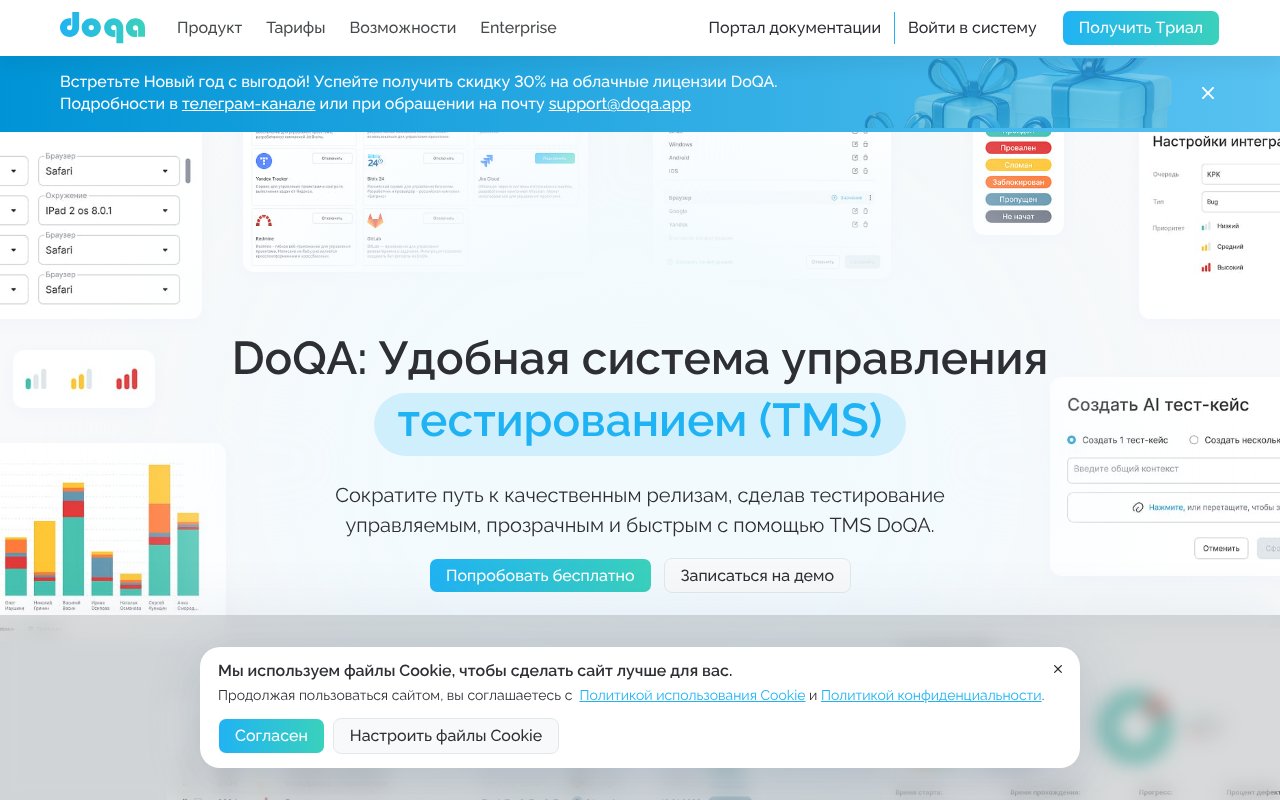The height and width of the screenshot is (800, 1280).
Task: Select the 'Создать несколько' radio button
Action: click(1193, 440)
